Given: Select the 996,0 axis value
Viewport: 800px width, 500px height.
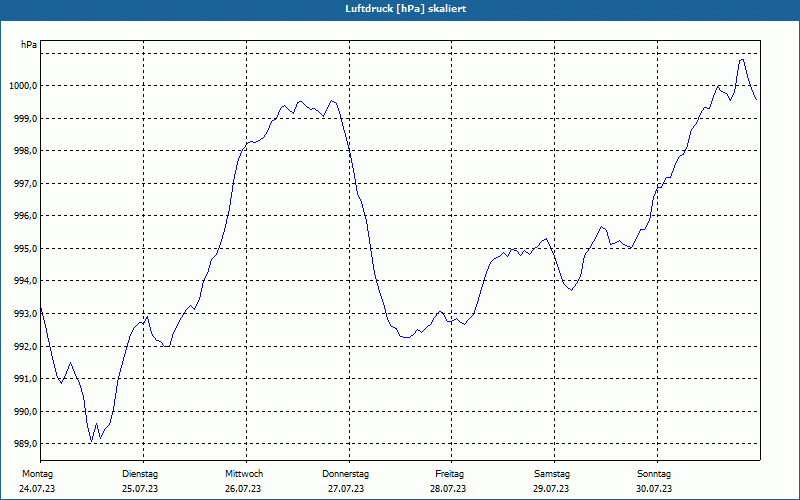Looking at the screenshot, I should [26, 216].
